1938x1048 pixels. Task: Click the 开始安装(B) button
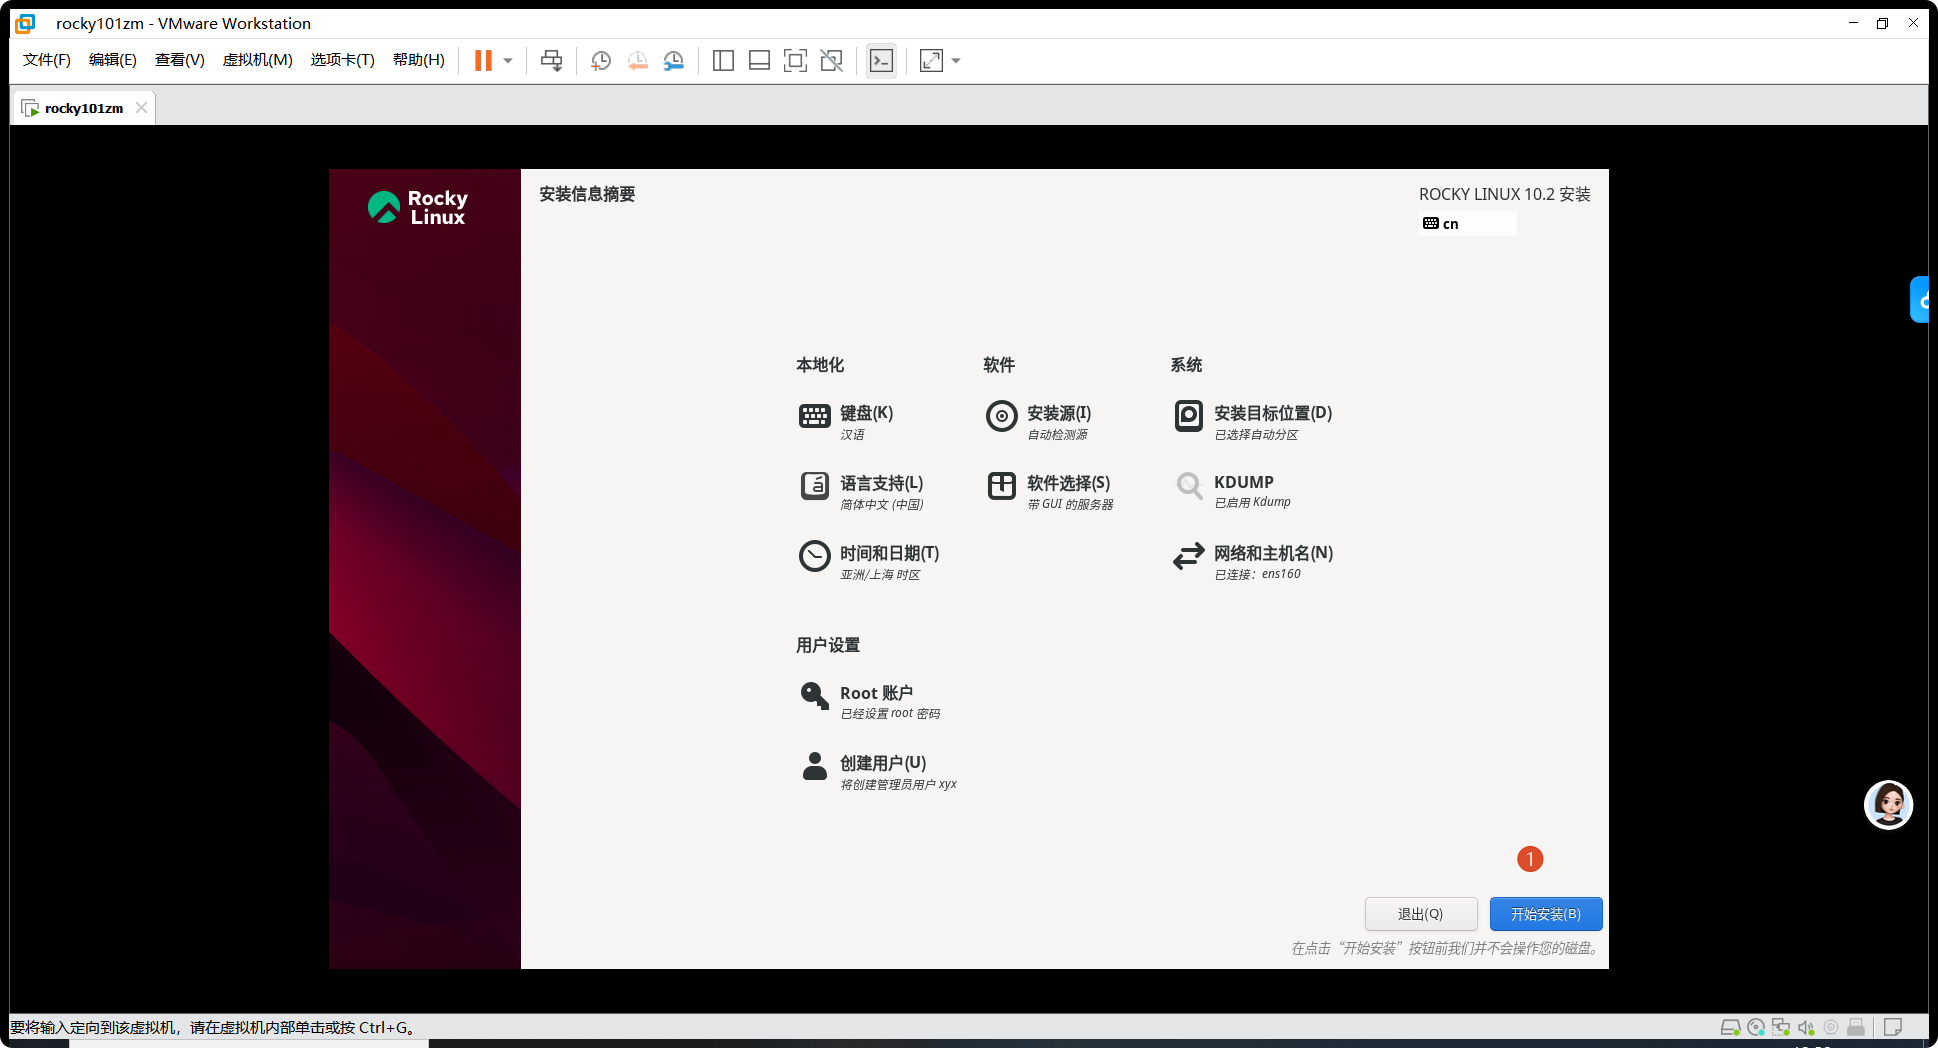tap(1546, 914)
